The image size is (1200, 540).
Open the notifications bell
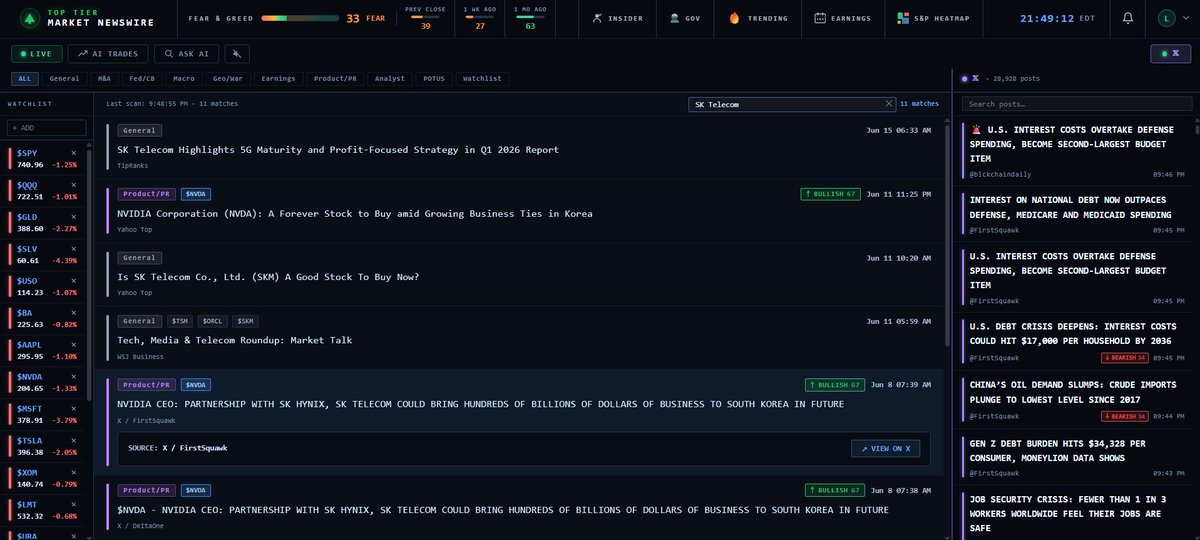[x=1128, y=18]
